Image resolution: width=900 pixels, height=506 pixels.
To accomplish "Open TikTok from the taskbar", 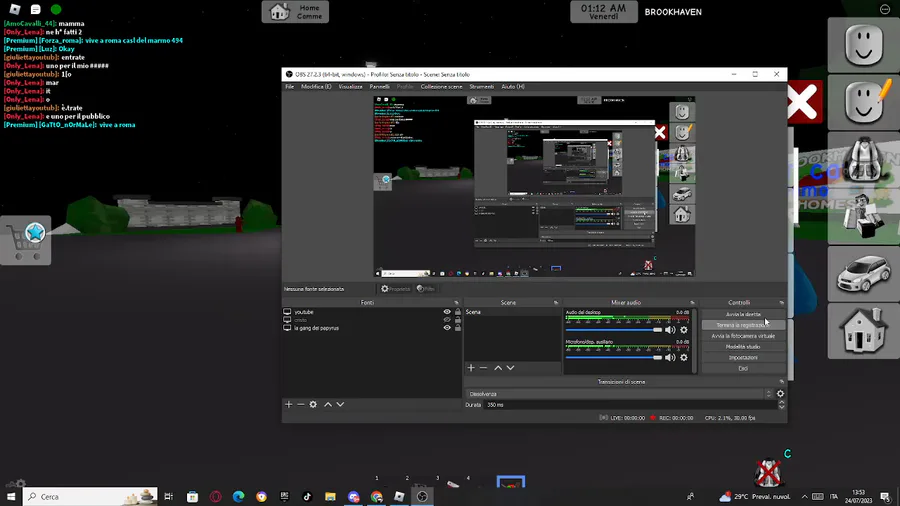I will click(x=307, y=497).
